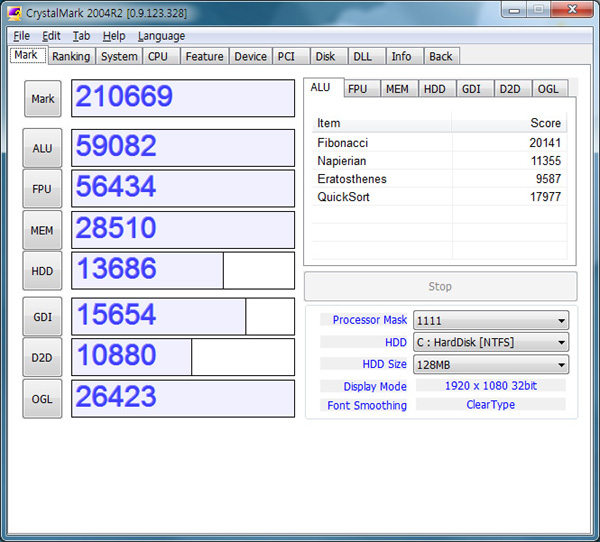Select the Napierian row

coord(440,161)
